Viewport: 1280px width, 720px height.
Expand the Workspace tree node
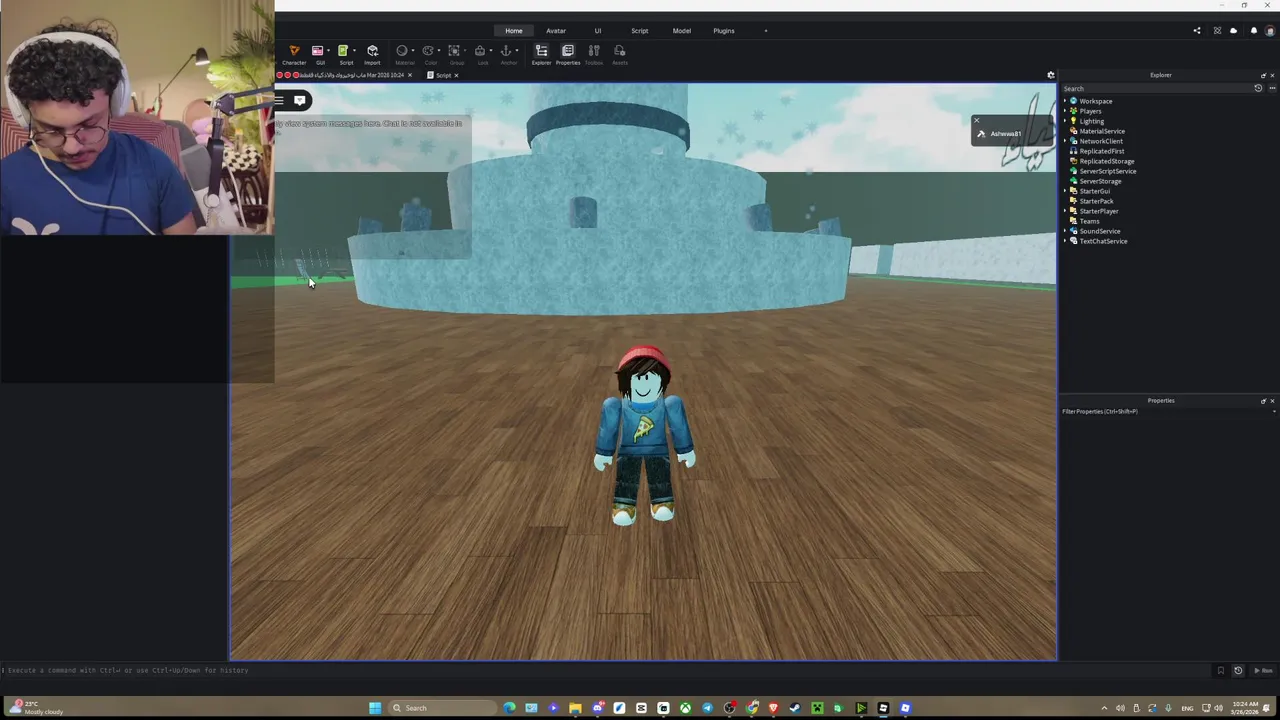click(1065, 101)
